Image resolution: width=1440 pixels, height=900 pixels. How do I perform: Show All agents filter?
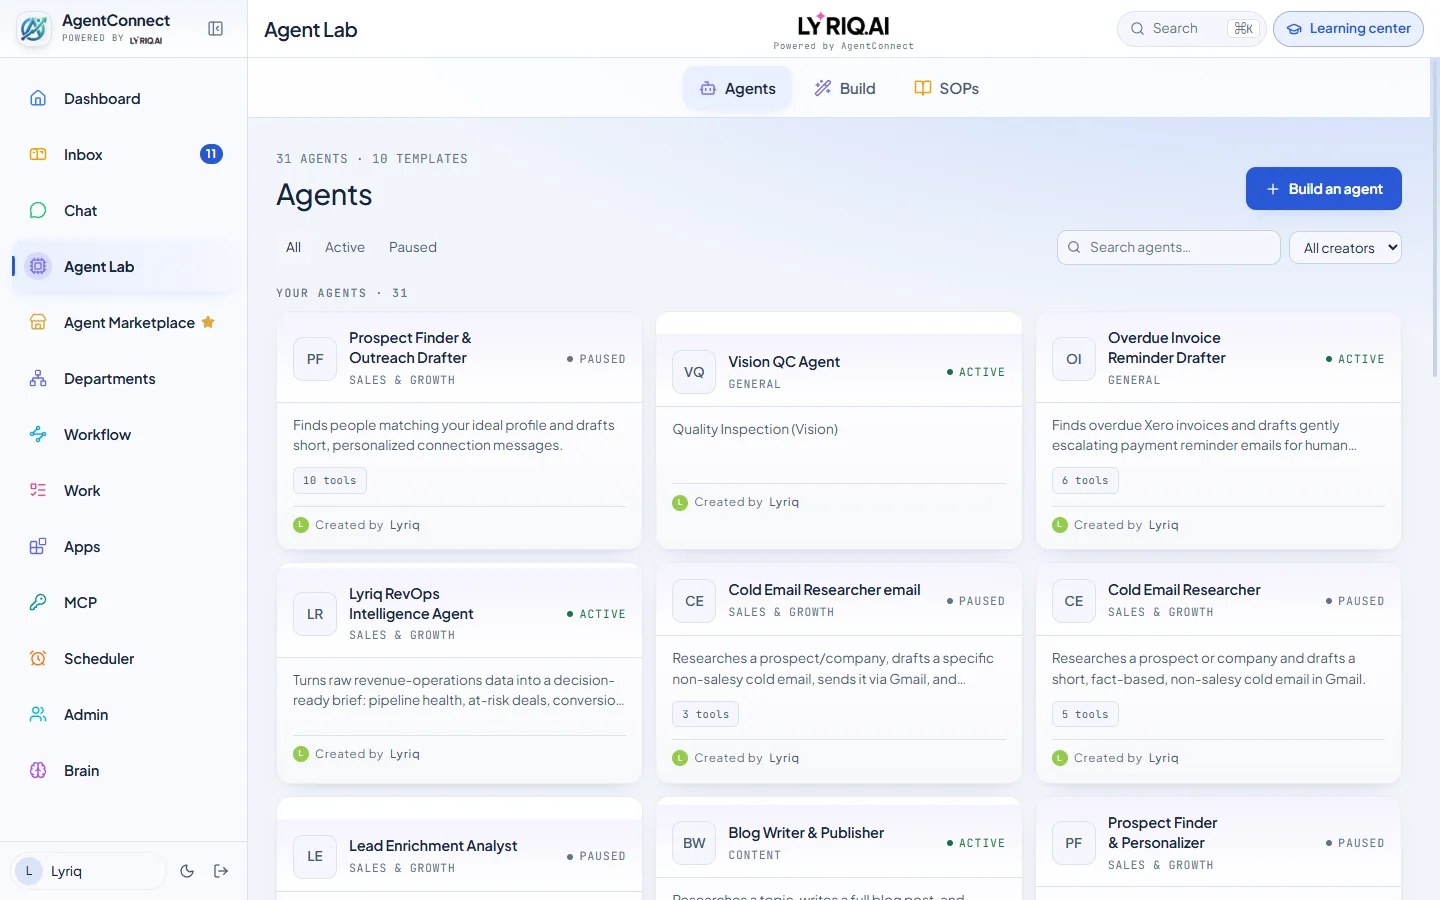tap(293, 247)
